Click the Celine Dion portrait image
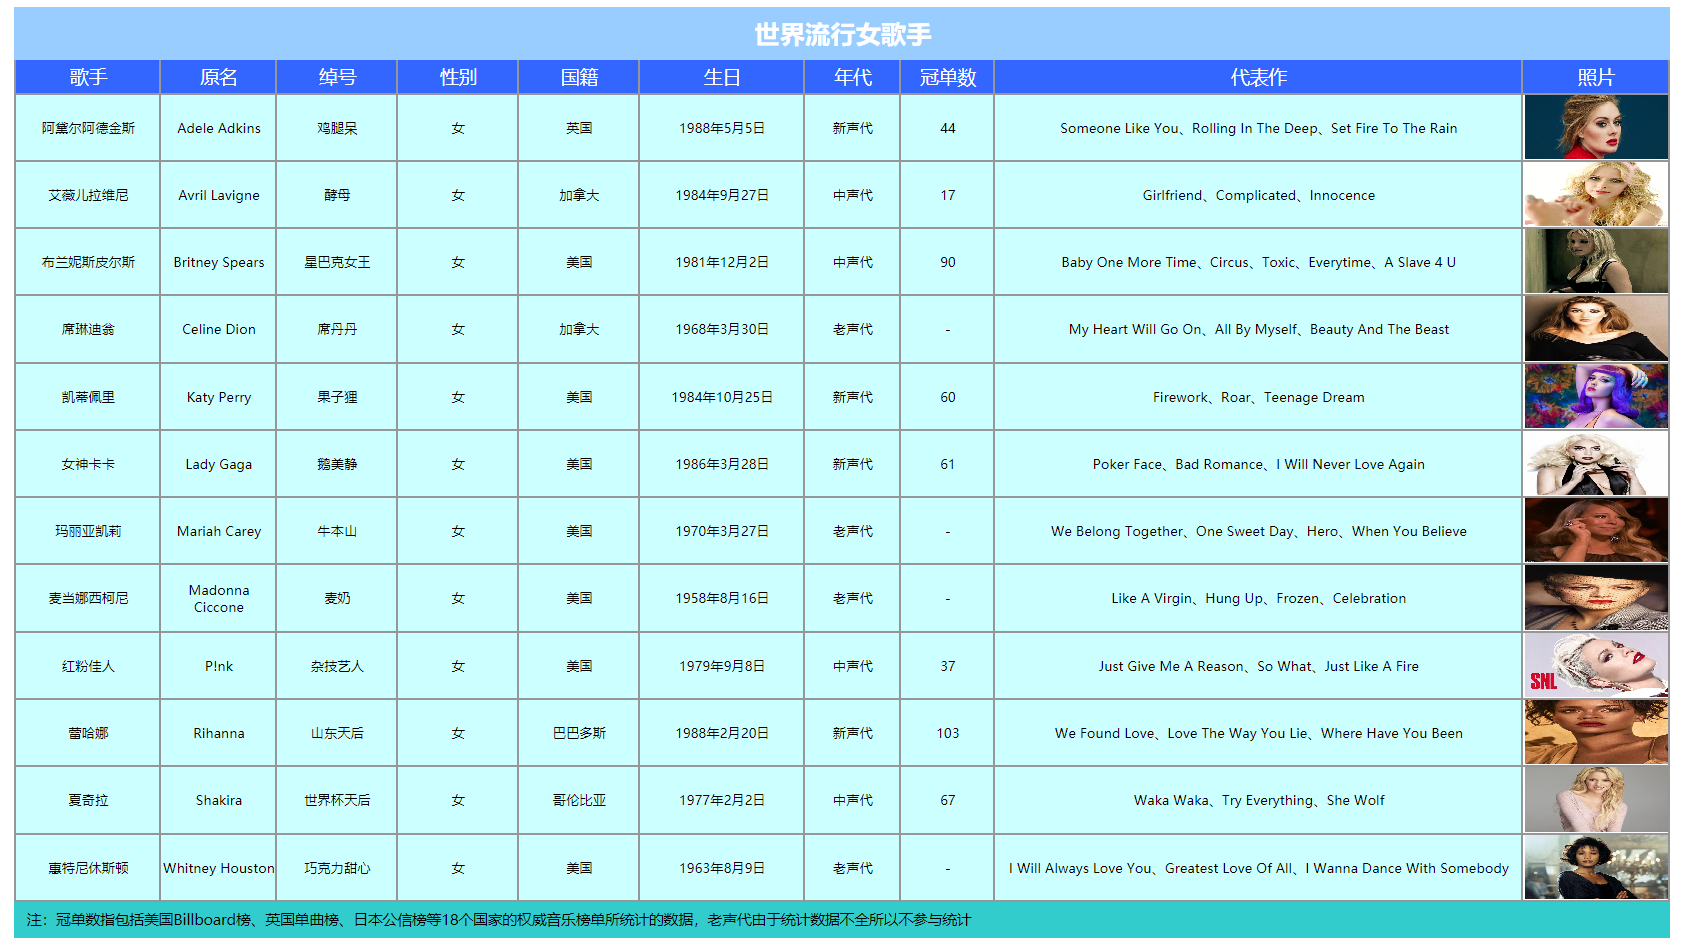The width and height of the screenshot is (1687, 944). coord(1596,328)
